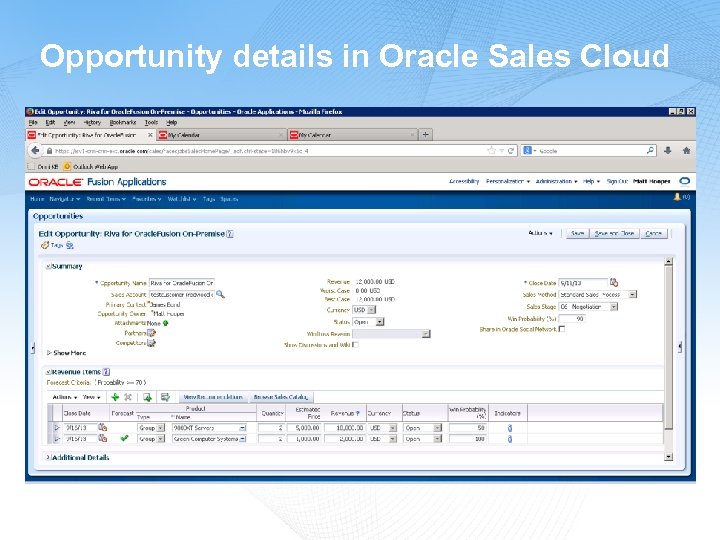Click the Competitors edit icon
Screen dimensions: 720x540
click(152, 343)
